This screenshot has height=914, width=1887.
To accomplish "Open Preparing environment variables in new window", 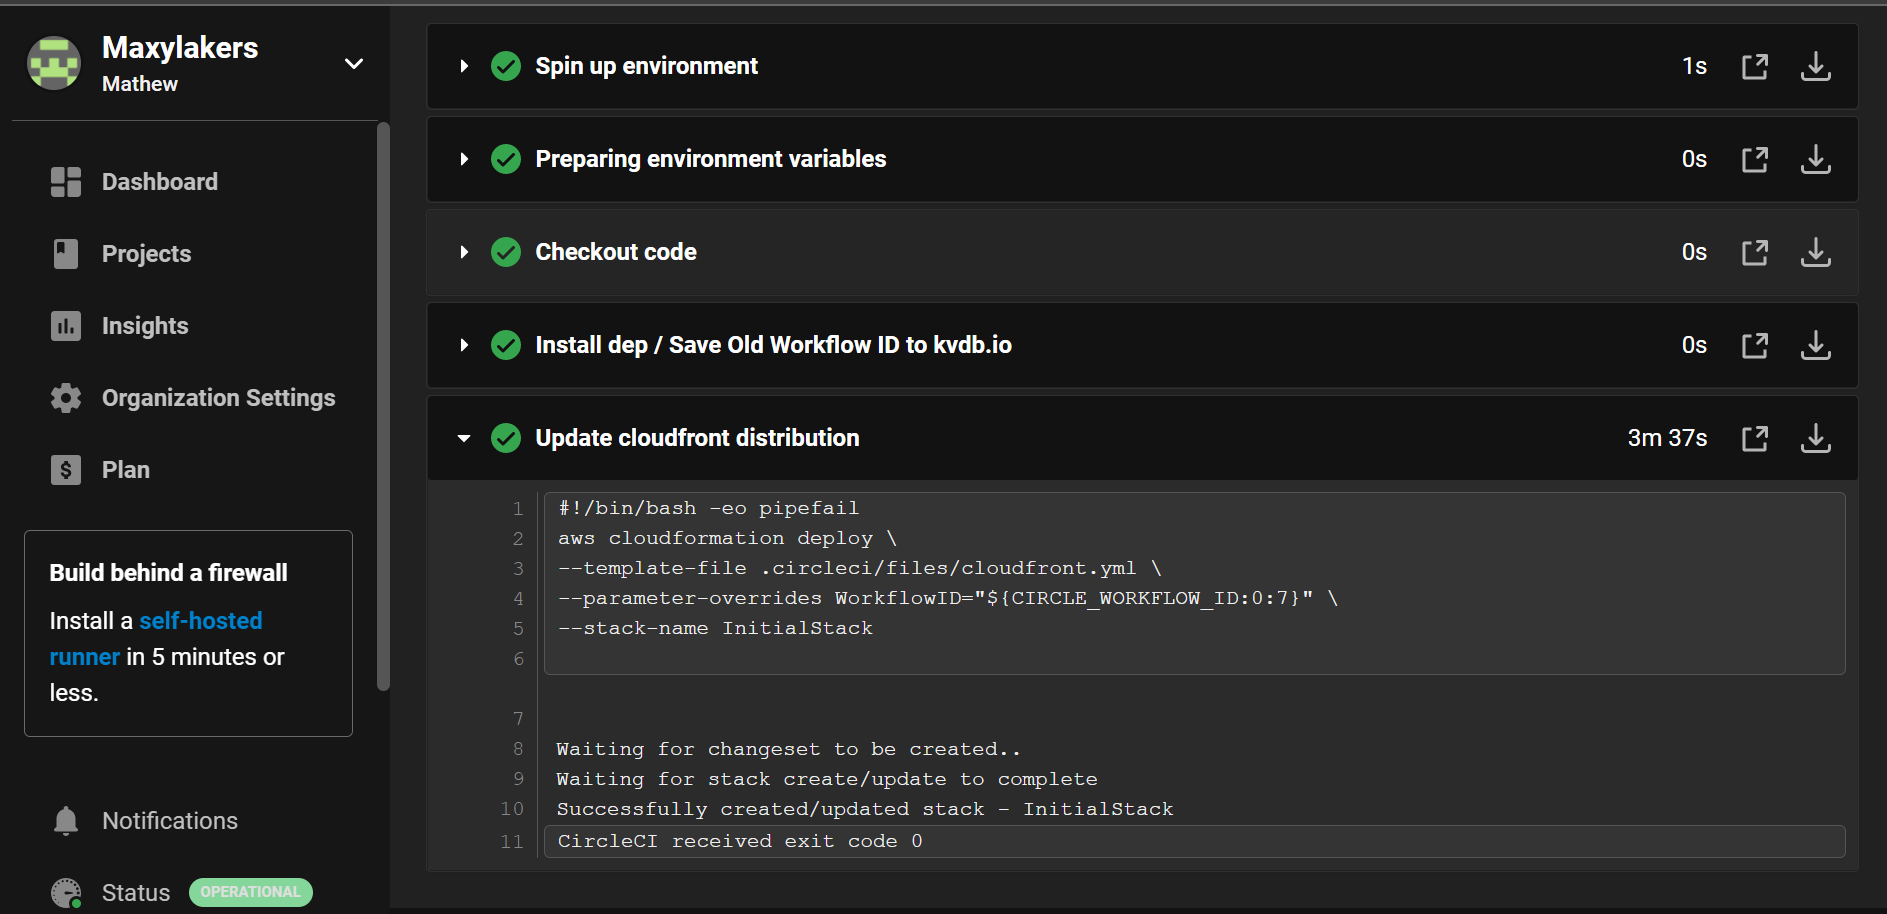I will pyautogui.click(x=1755, y=159).
